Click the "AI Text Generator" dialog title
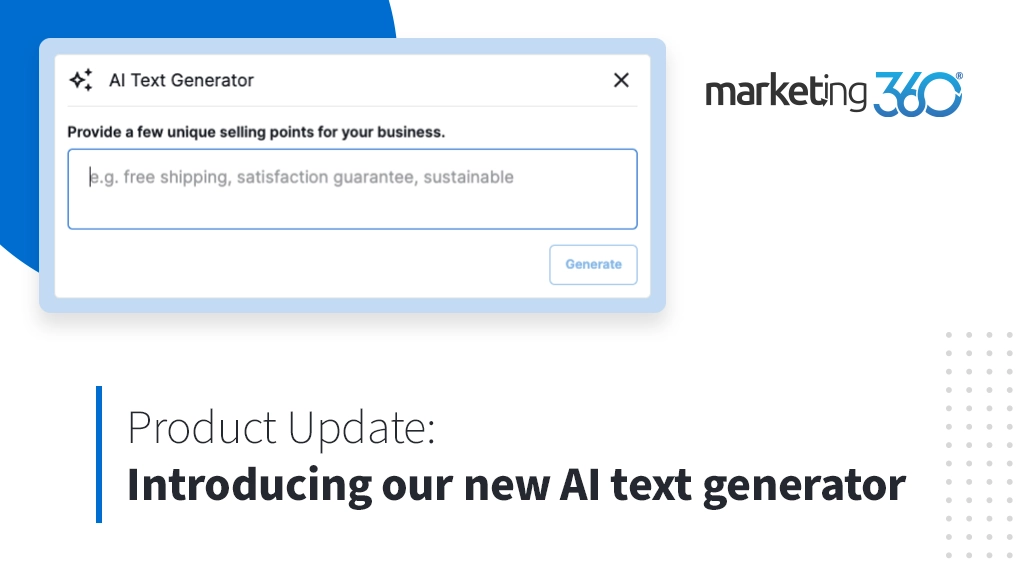 [181, 80]
